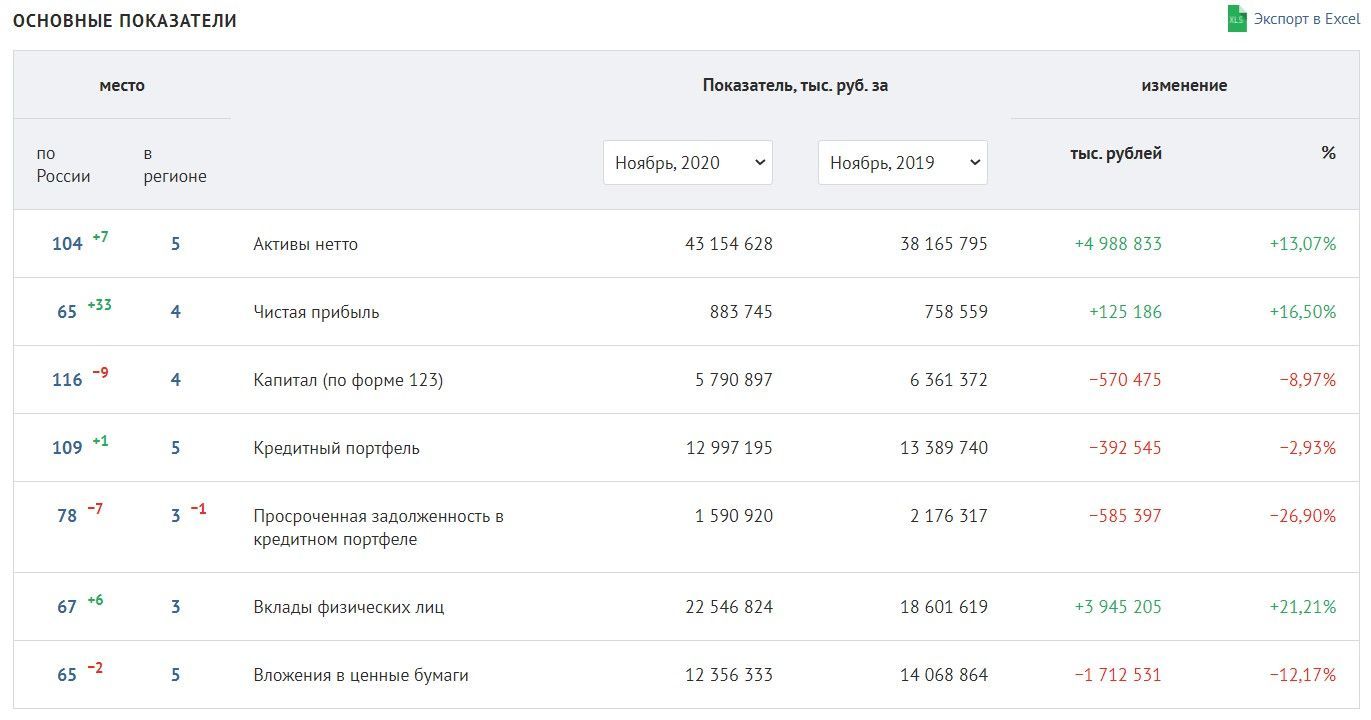Screen dimensions: 1371x720
Task: Open the 'Вложения в ценные бумаги' indicator
Action: tap(361, 675)
